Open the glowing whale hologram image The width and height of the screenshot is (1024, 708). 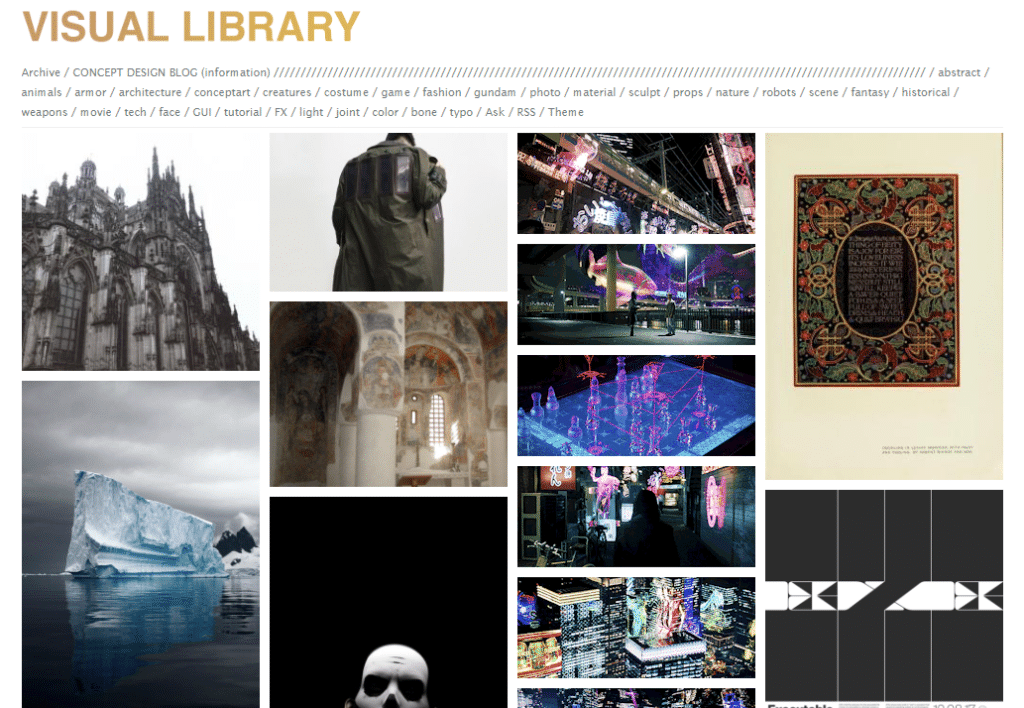636,295
